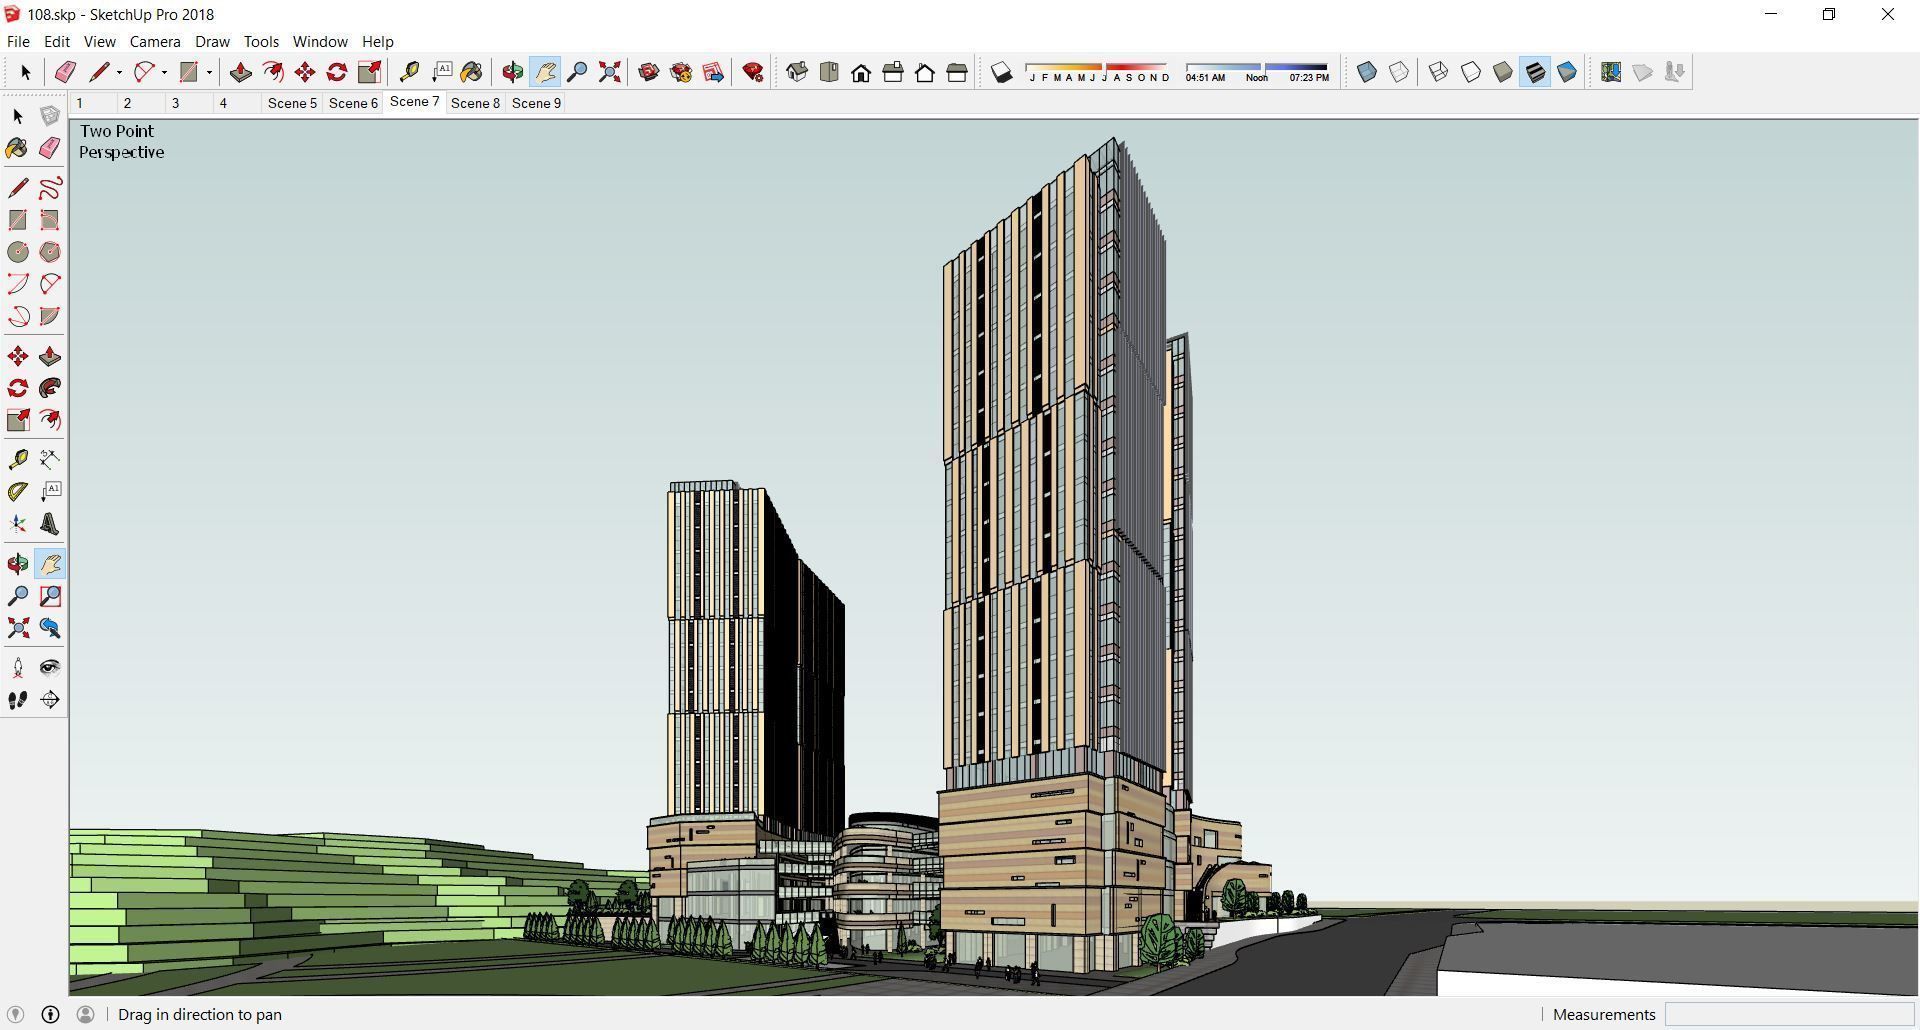
Task: Switch to Iso standard view
Action: (797, 72)
